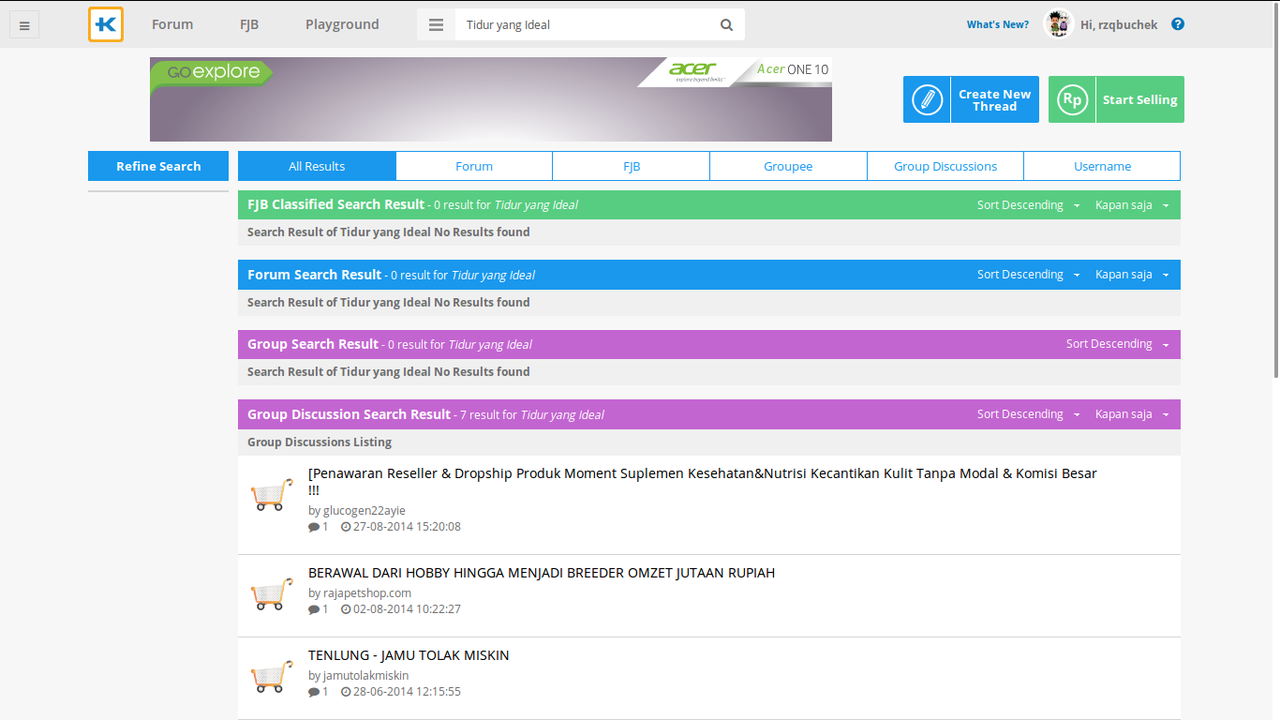The image size is (1280, 720).
Task: Open the hamburger sidebar menu icon
Action: (25, 26)
